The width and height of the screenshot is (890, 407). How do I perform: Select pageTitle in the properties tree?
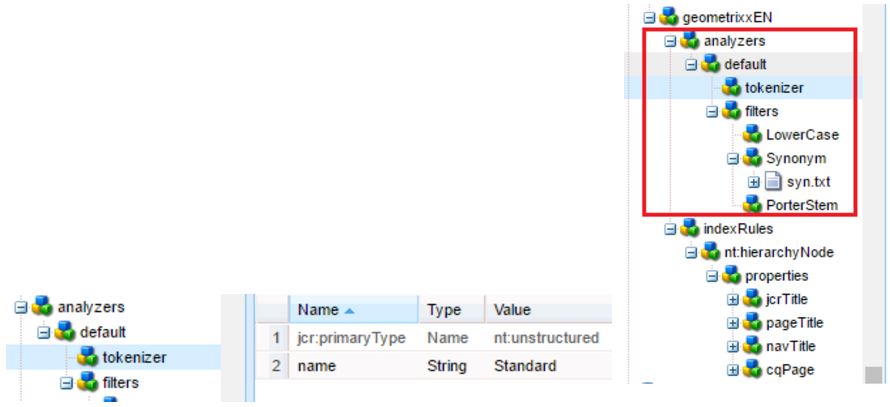(x=795, y=323)
